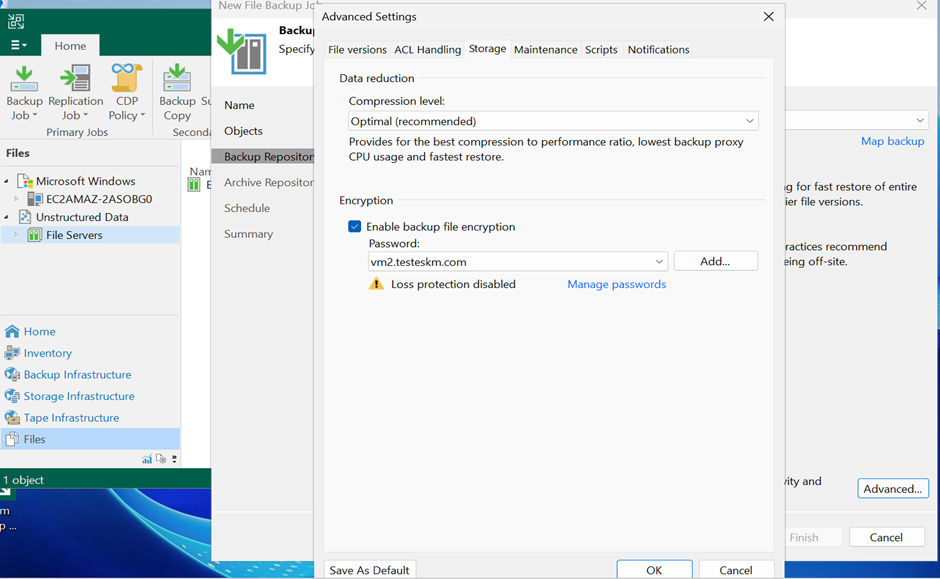Click the Files navigation icon

[x=12, y=439]
